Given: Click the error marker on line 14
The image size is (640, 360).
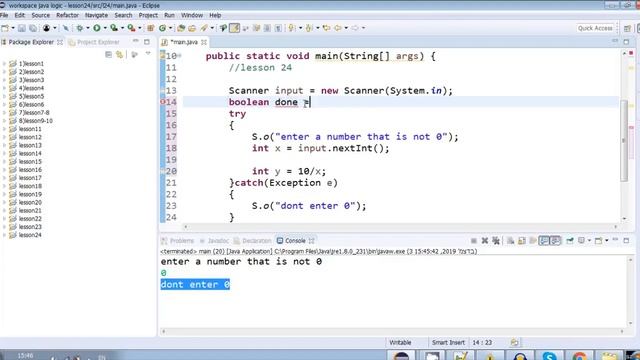Looking at the screenshot, I should pos(162,102).
